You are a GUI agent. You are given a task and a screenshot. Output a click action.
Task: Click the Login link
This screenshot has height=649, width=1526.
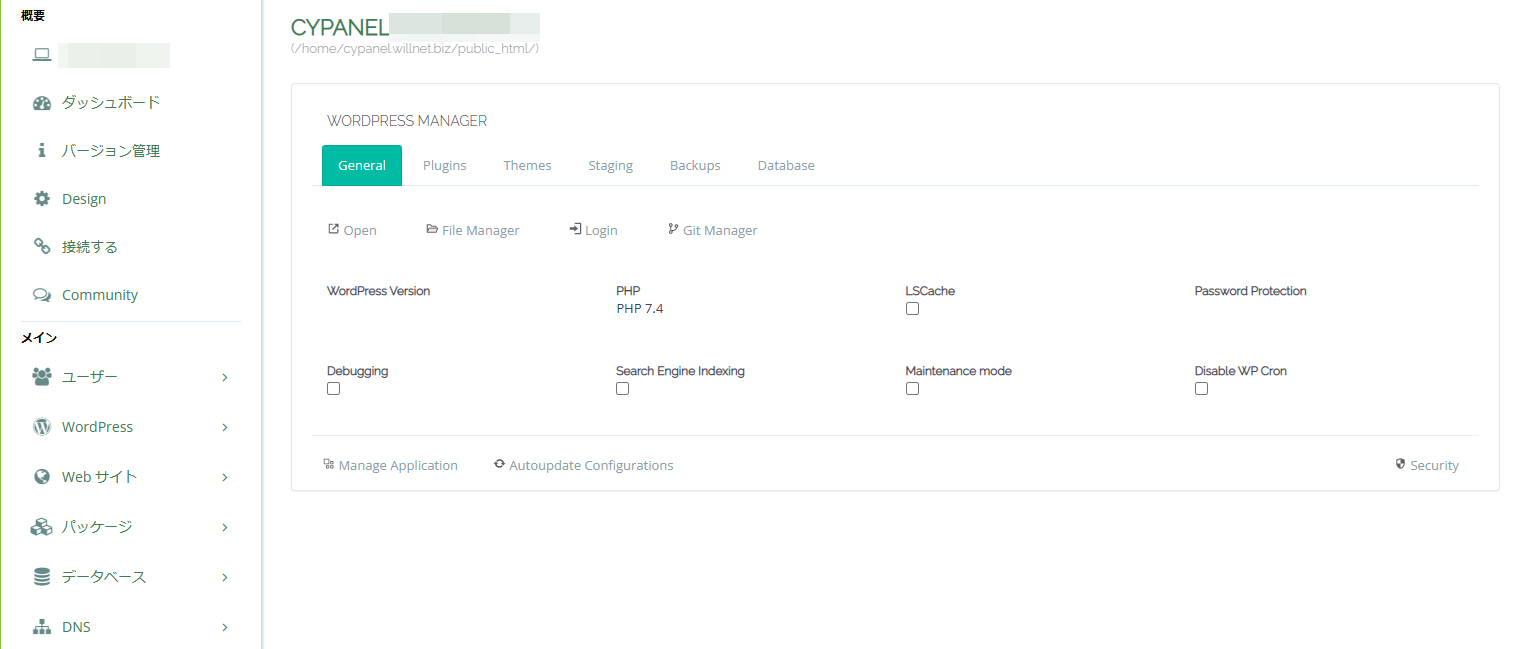tap(593, 230)
